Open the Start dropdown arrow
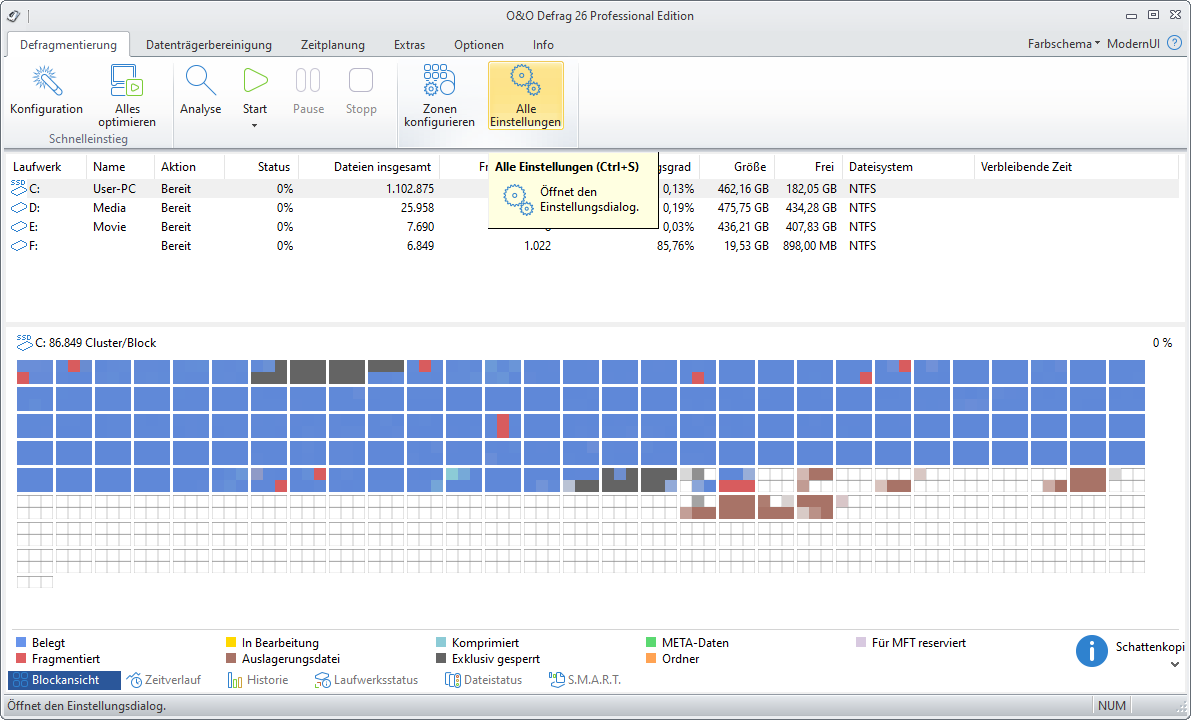1191x720 pixels. [255, 126]
